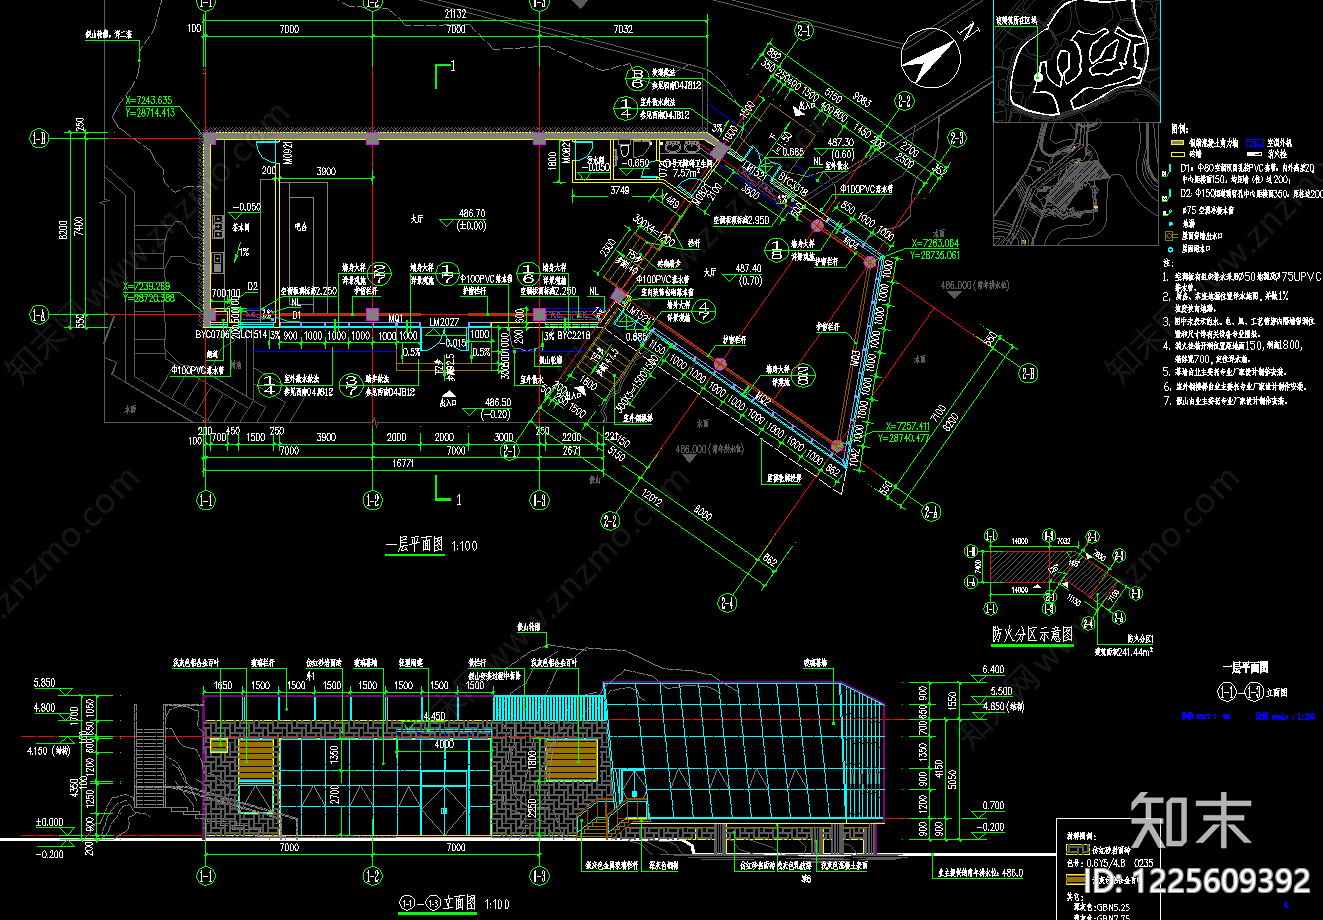The height and width of the screenshot is (920, 1323).
Task: Click the ID:1225609392 watermark text
Action: [x=1198, y=880]
